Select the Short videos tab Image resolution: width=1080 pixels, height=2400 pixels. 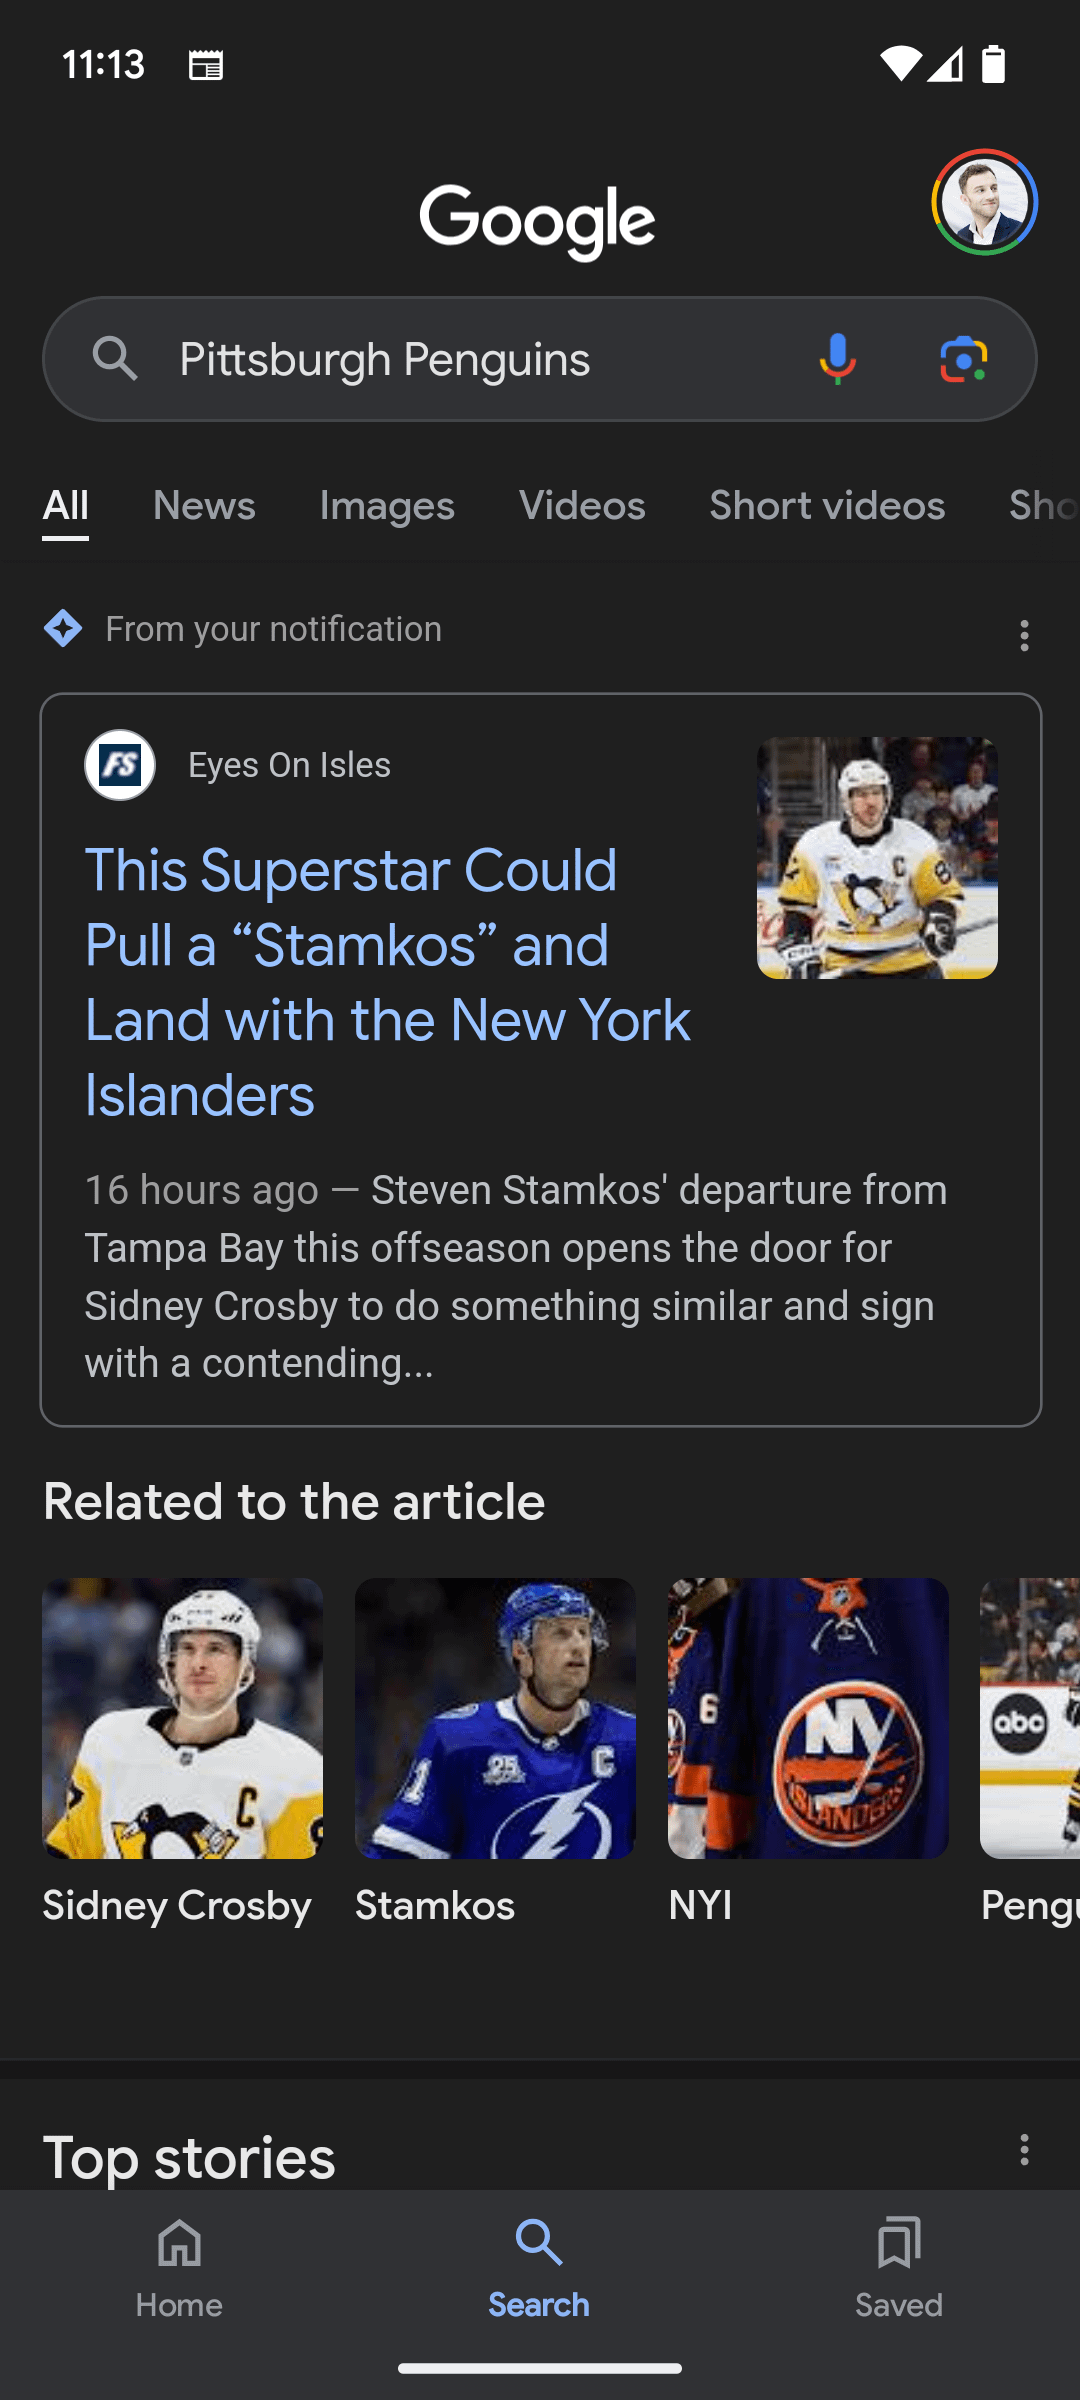(827, 506)
